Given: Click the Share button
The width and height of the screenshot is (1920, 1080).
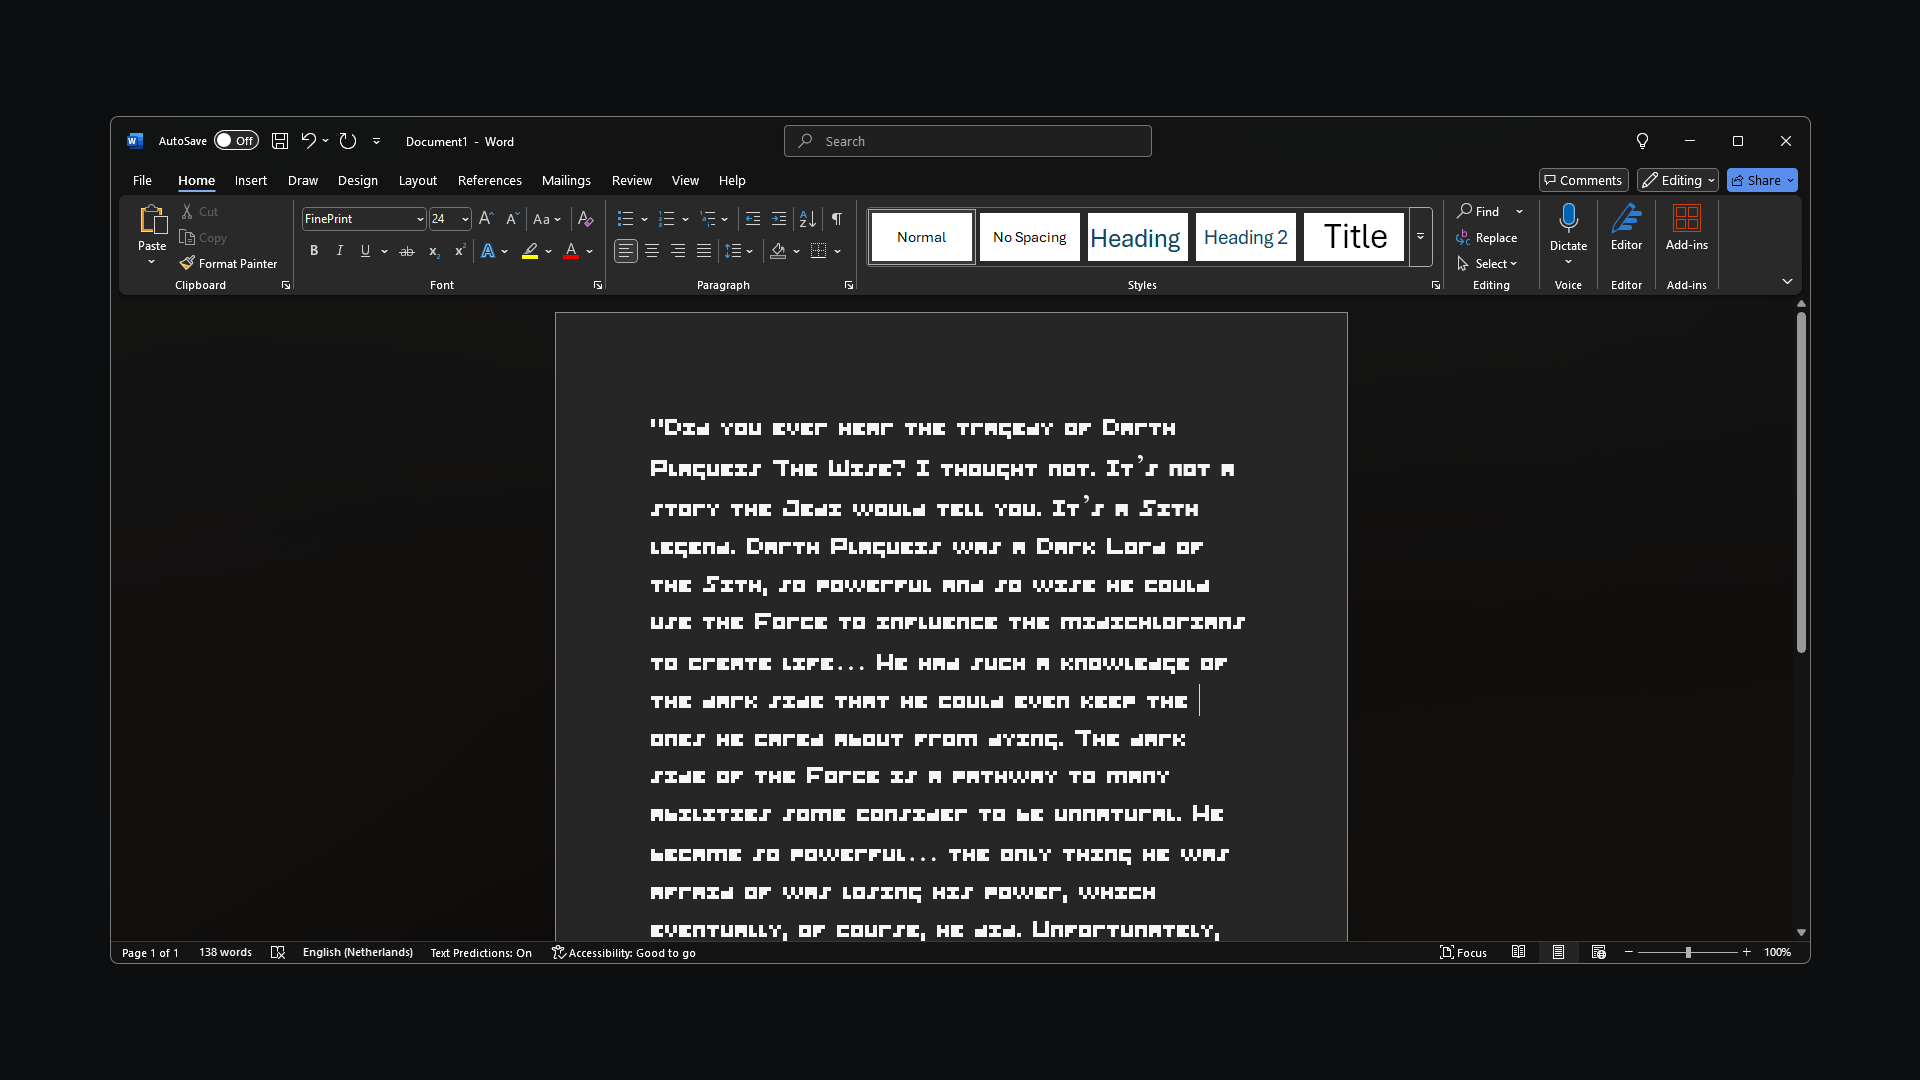Looking at the screenshot, I should (1762, 180).
